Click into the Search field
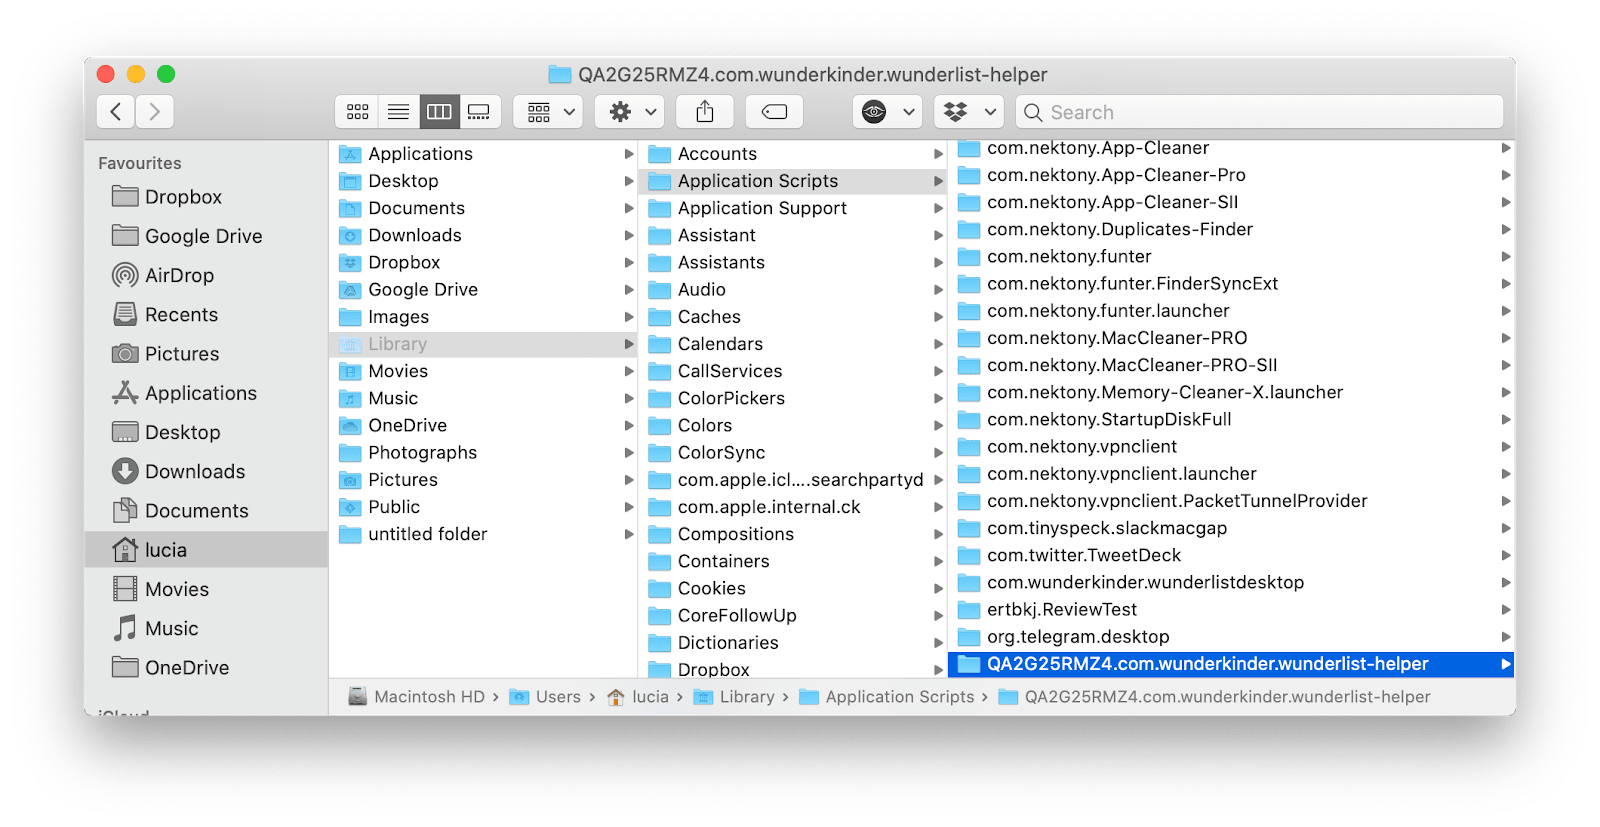1600x827 pixels. tap(1259, 112)
